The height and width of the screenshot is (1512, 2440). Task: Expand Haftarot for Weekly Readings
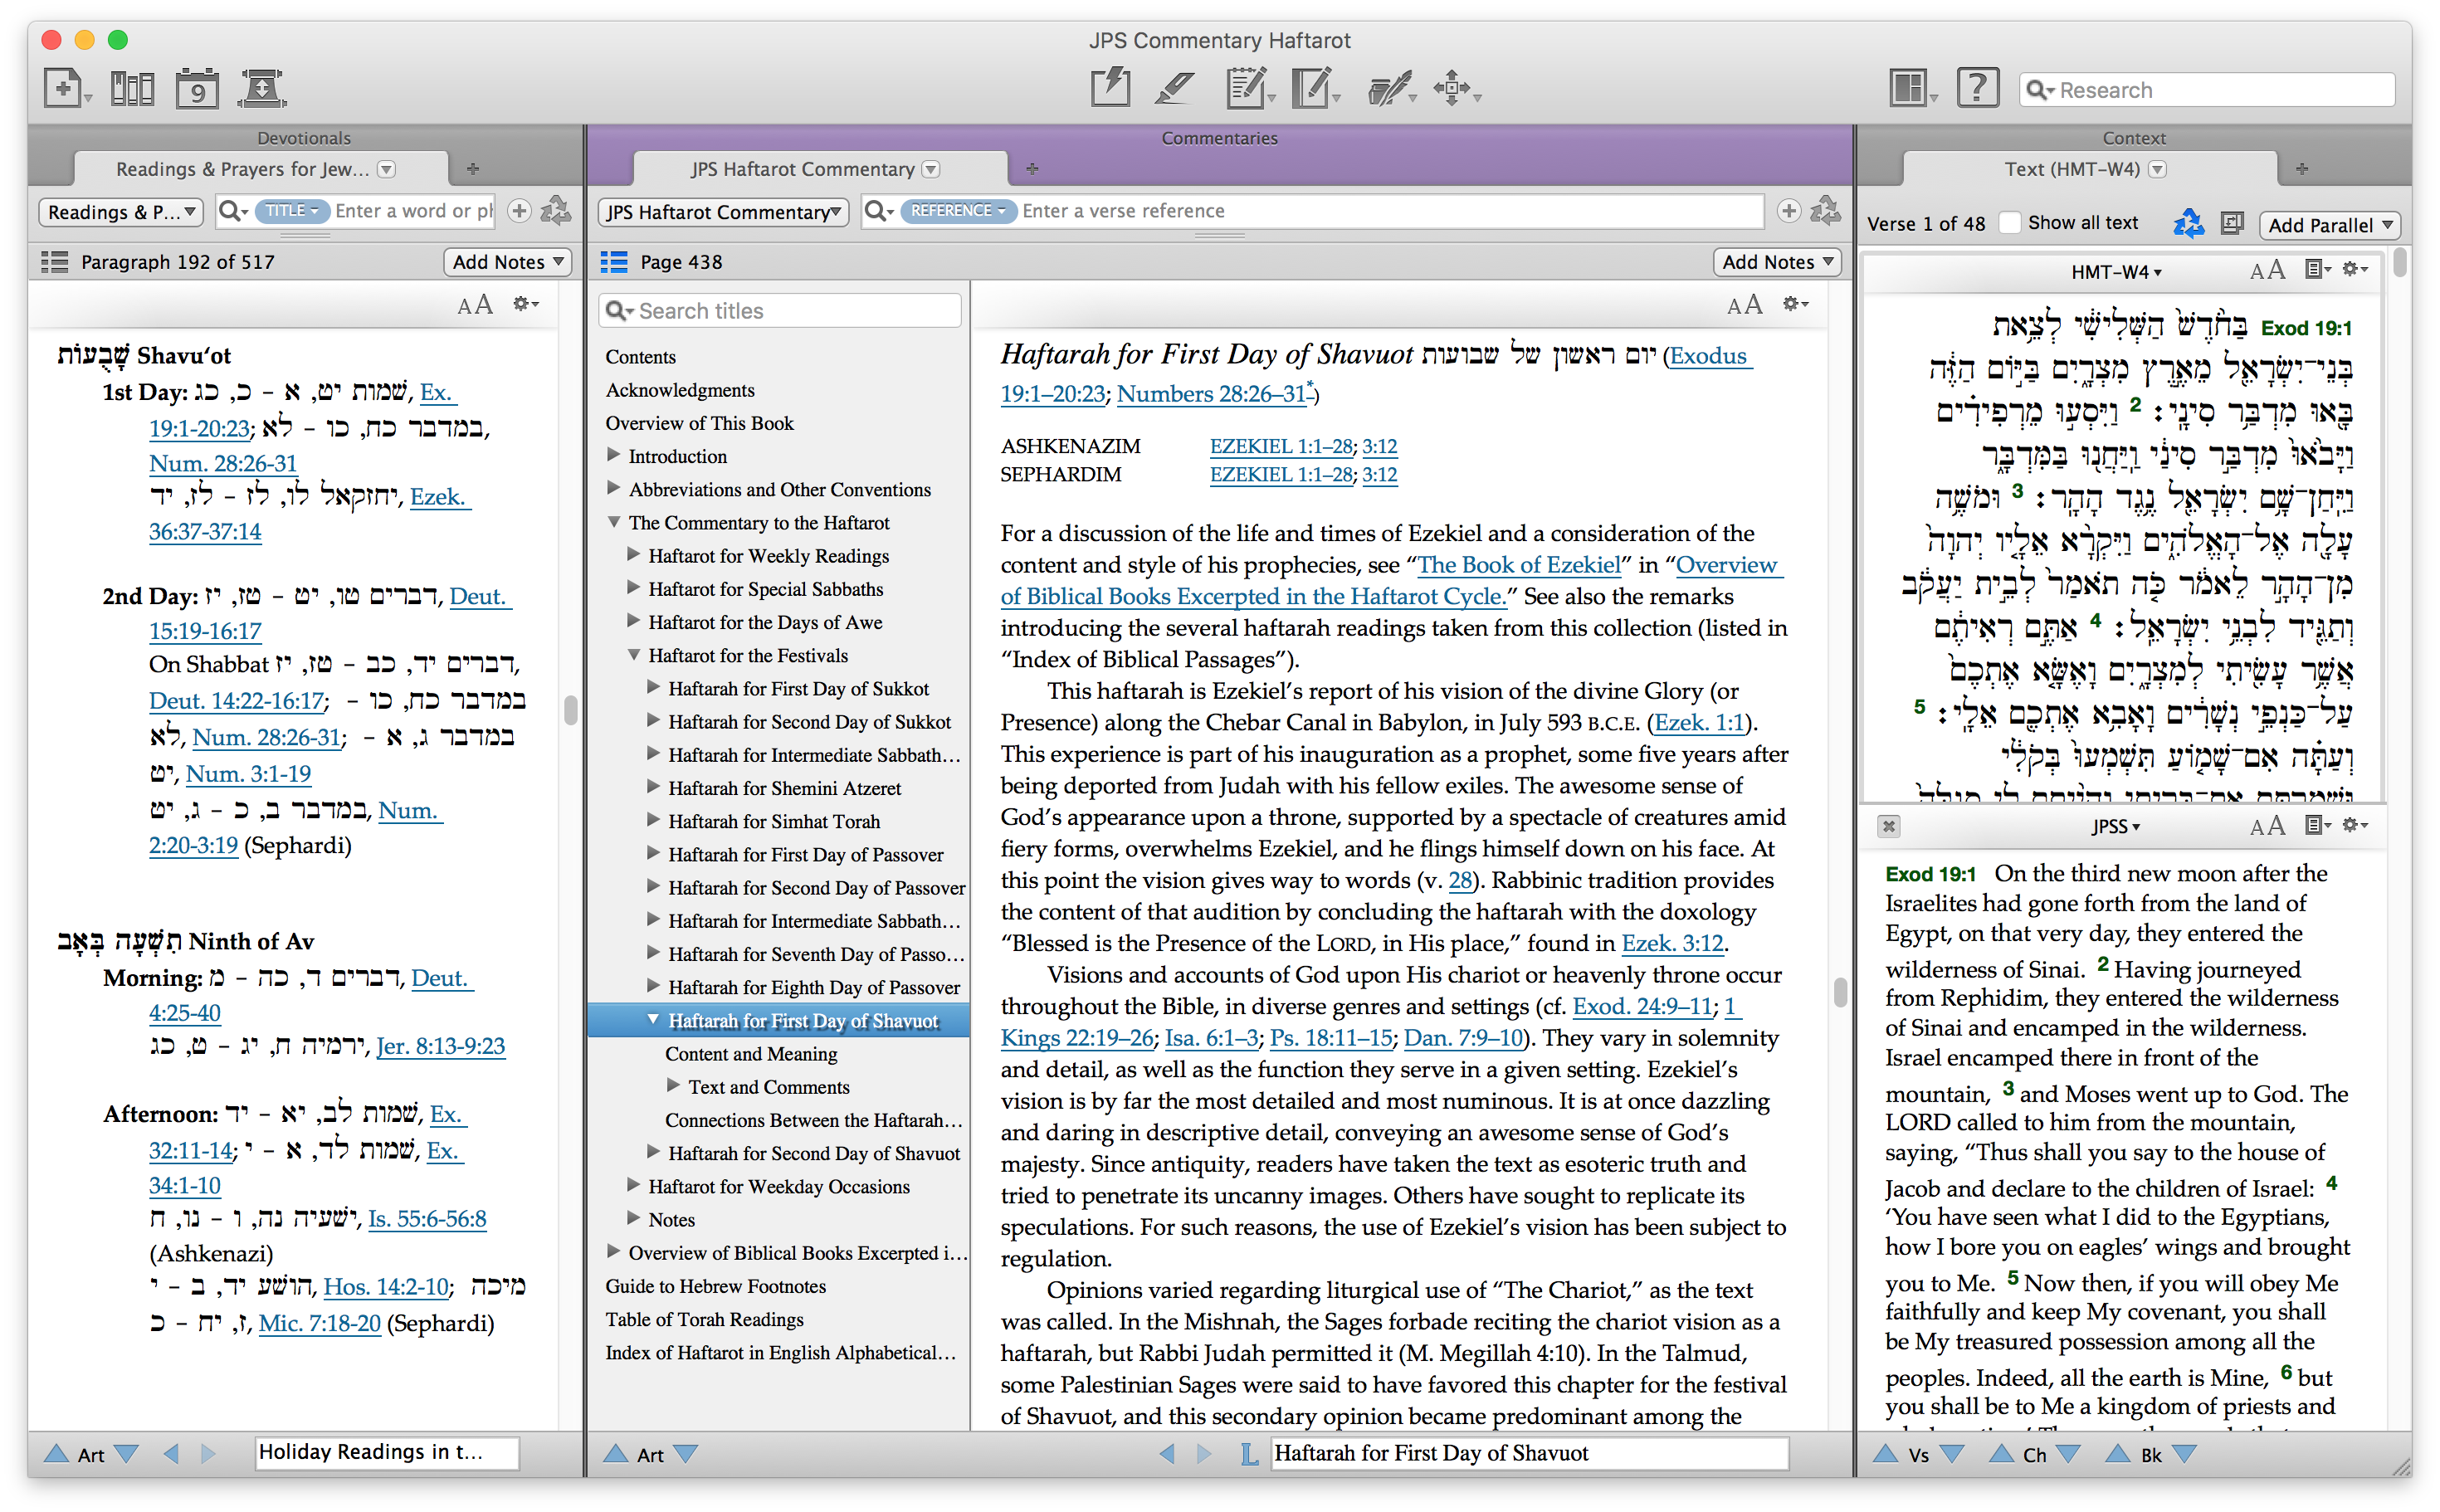tap(633, 554)
